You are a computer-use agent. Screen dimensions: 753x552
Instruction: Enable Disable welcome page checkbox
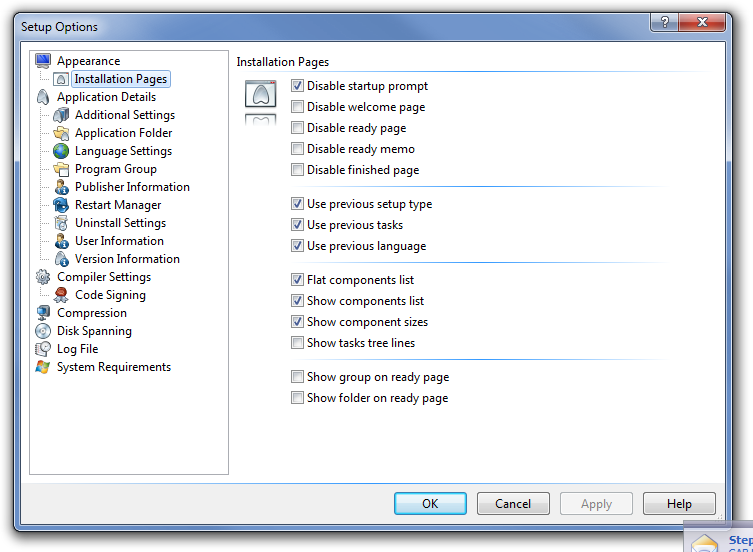(297, 107)
